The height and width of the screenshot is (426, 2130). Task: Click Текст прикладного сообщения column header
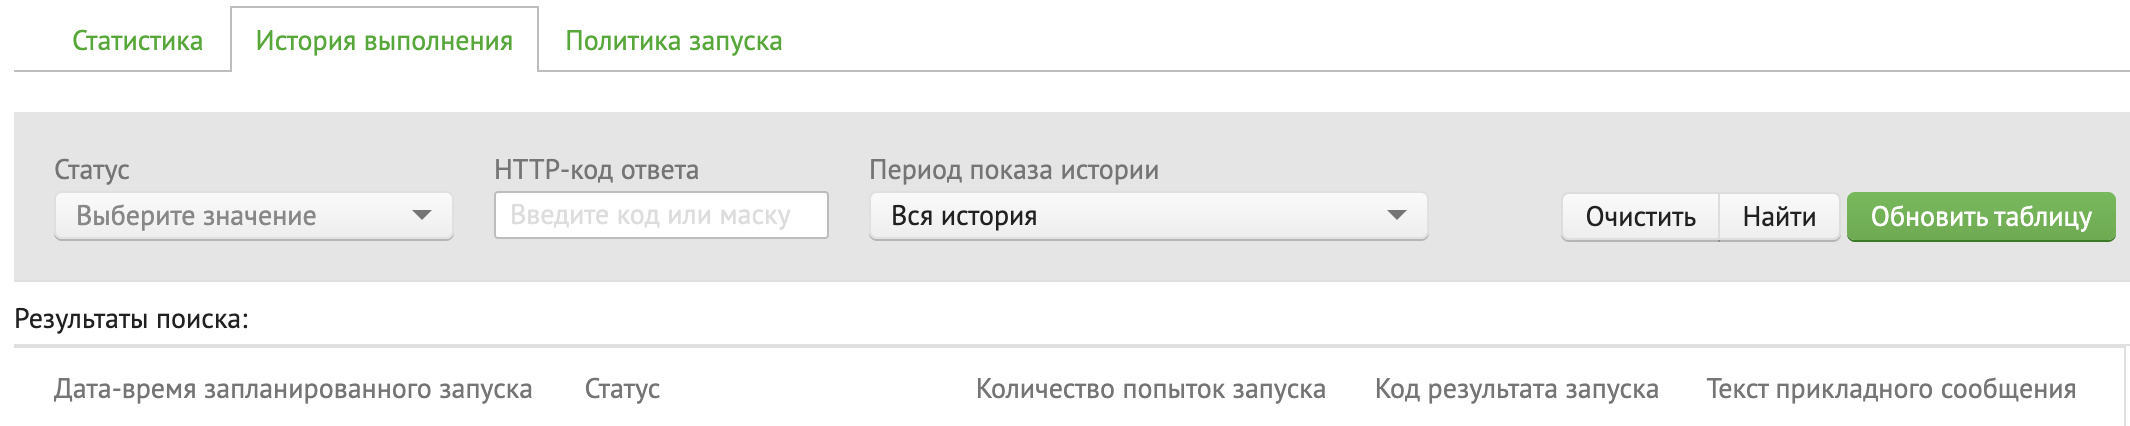[1891, 389]
